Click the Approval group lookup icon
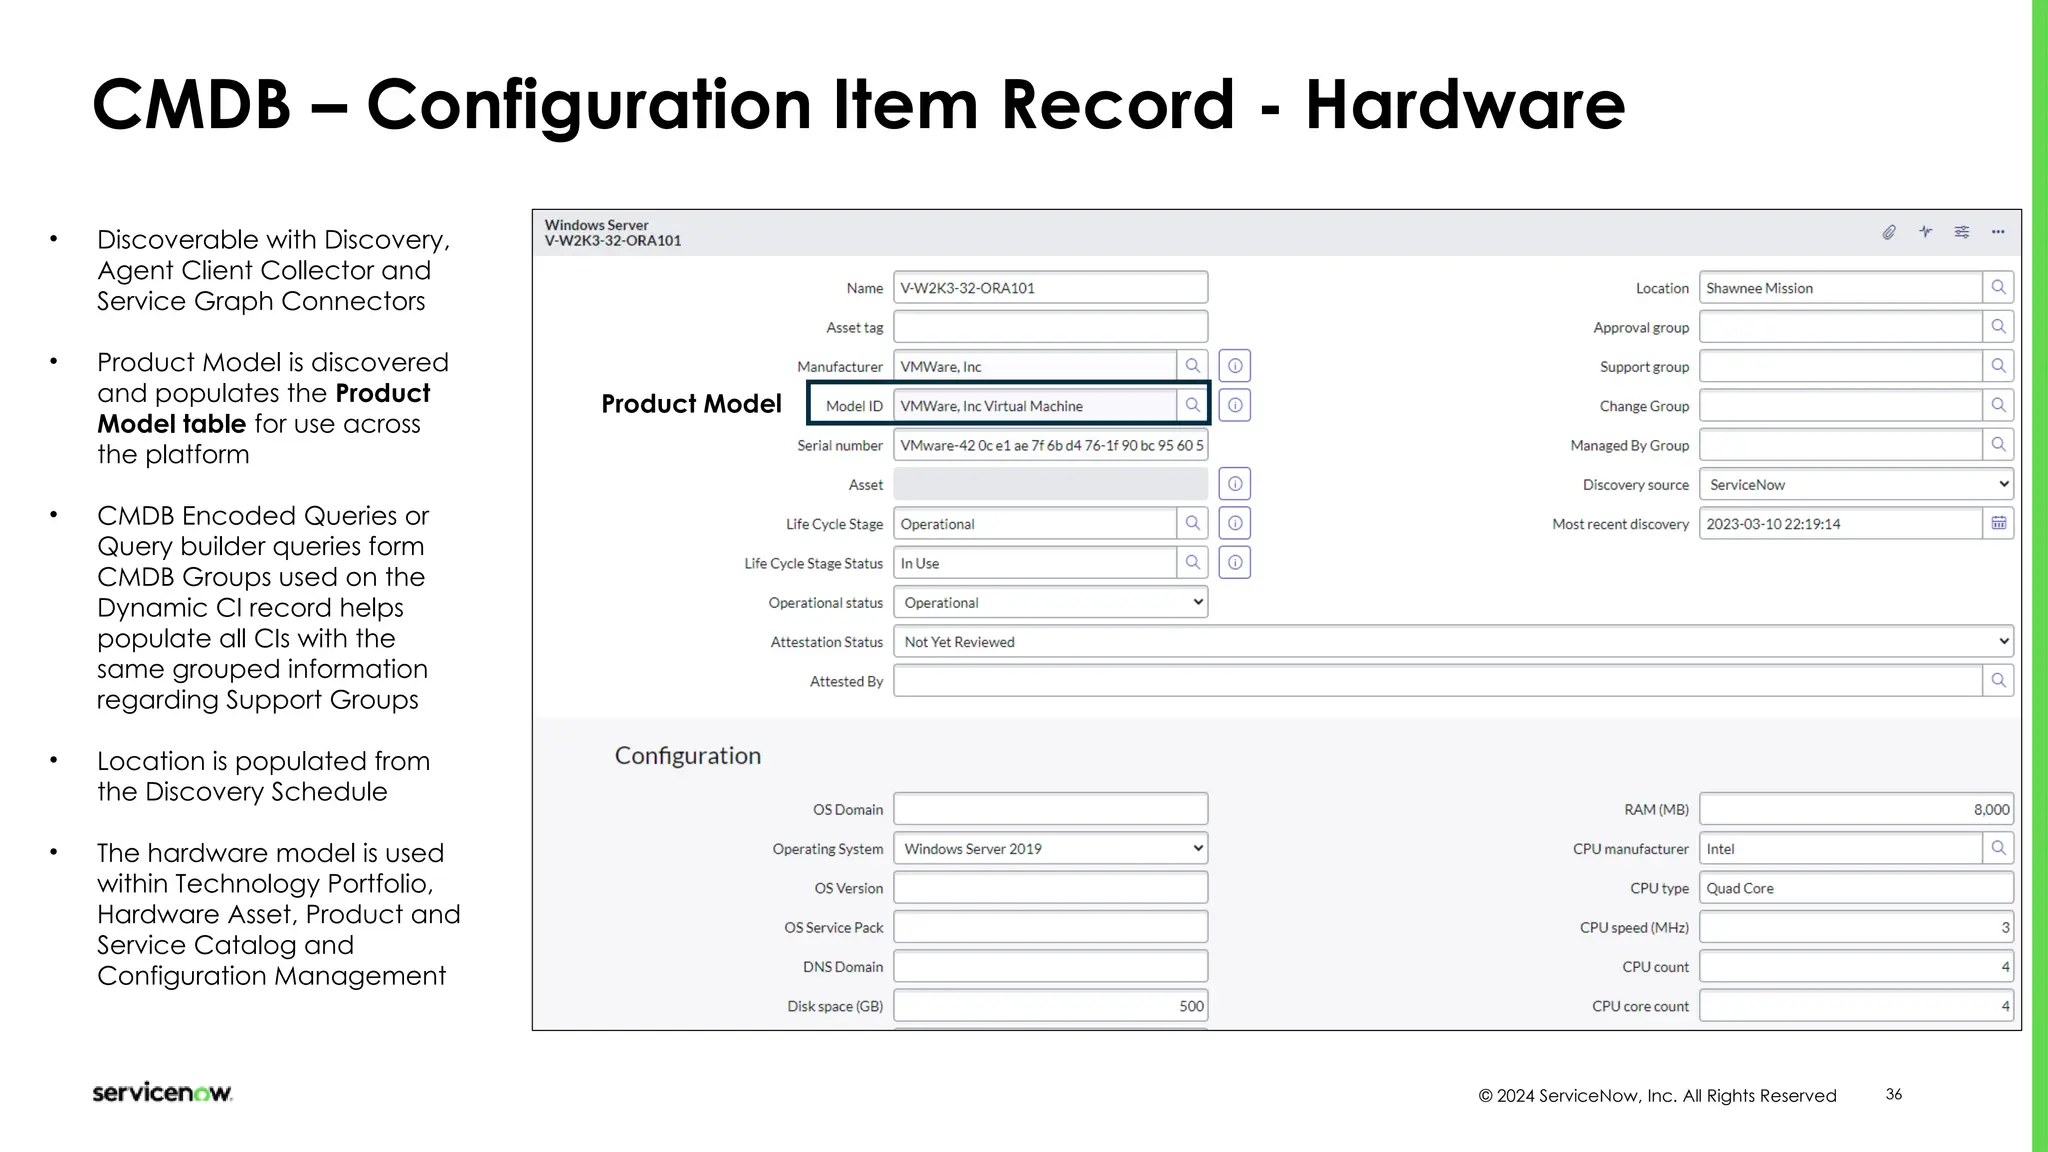This screenshot has width=2048, height=1152. pos(1998,326)
